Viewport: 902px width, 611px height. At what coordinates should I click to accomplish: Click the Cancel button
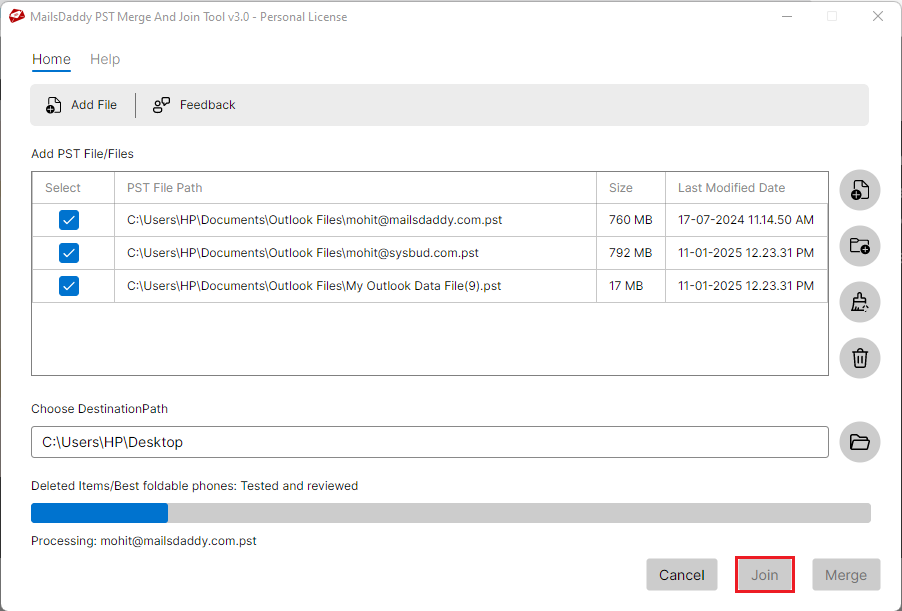[682, 575]
